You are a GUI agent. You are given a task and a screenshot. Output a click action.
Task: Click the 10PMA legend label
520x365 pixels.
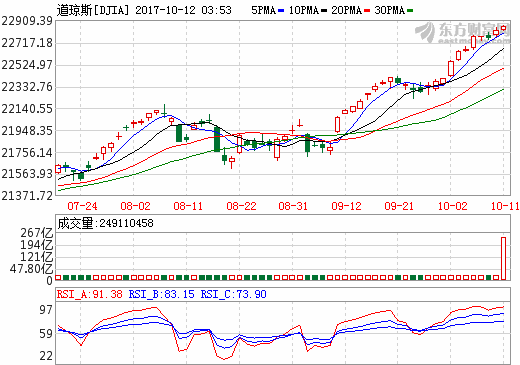(x=304, y=10)
